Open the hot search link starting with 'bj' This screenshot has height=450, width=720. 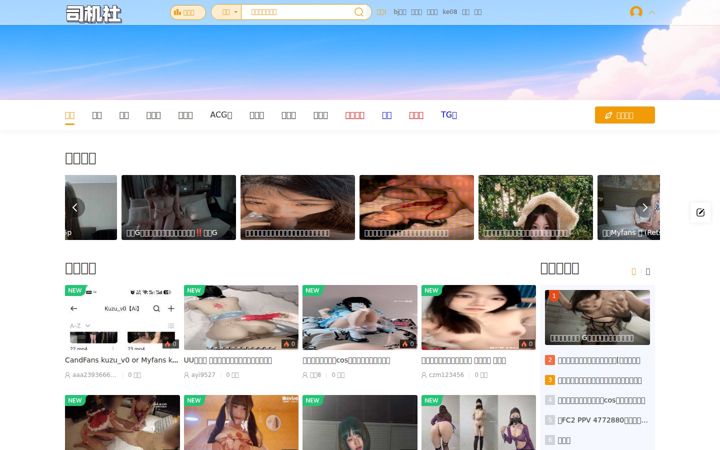(399, 12)
